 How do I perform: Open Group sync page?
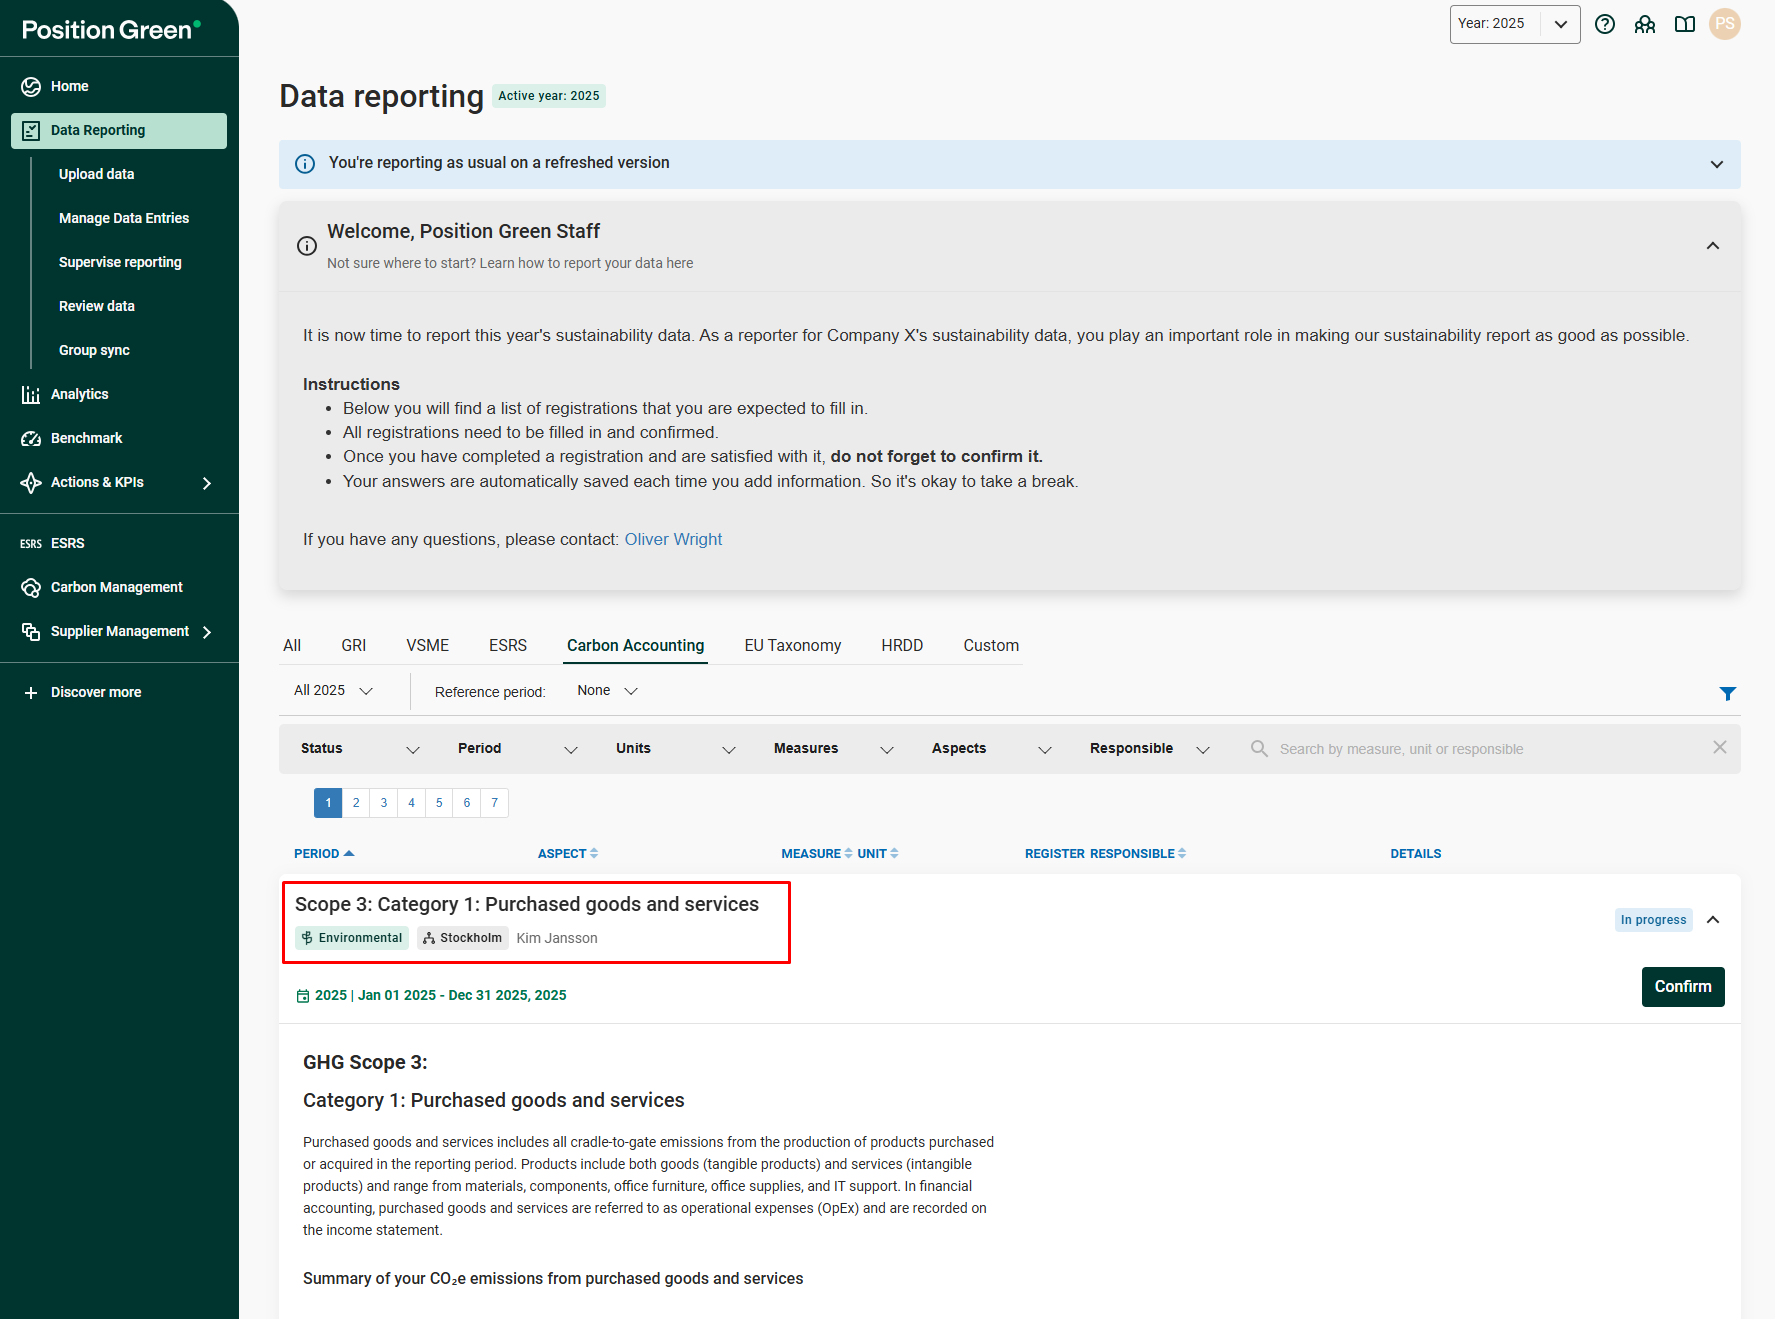tap(94, 350)
